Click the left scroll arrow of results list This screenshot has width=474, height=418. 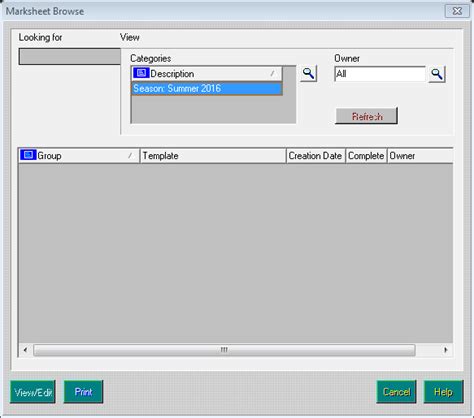coord(25,350)
